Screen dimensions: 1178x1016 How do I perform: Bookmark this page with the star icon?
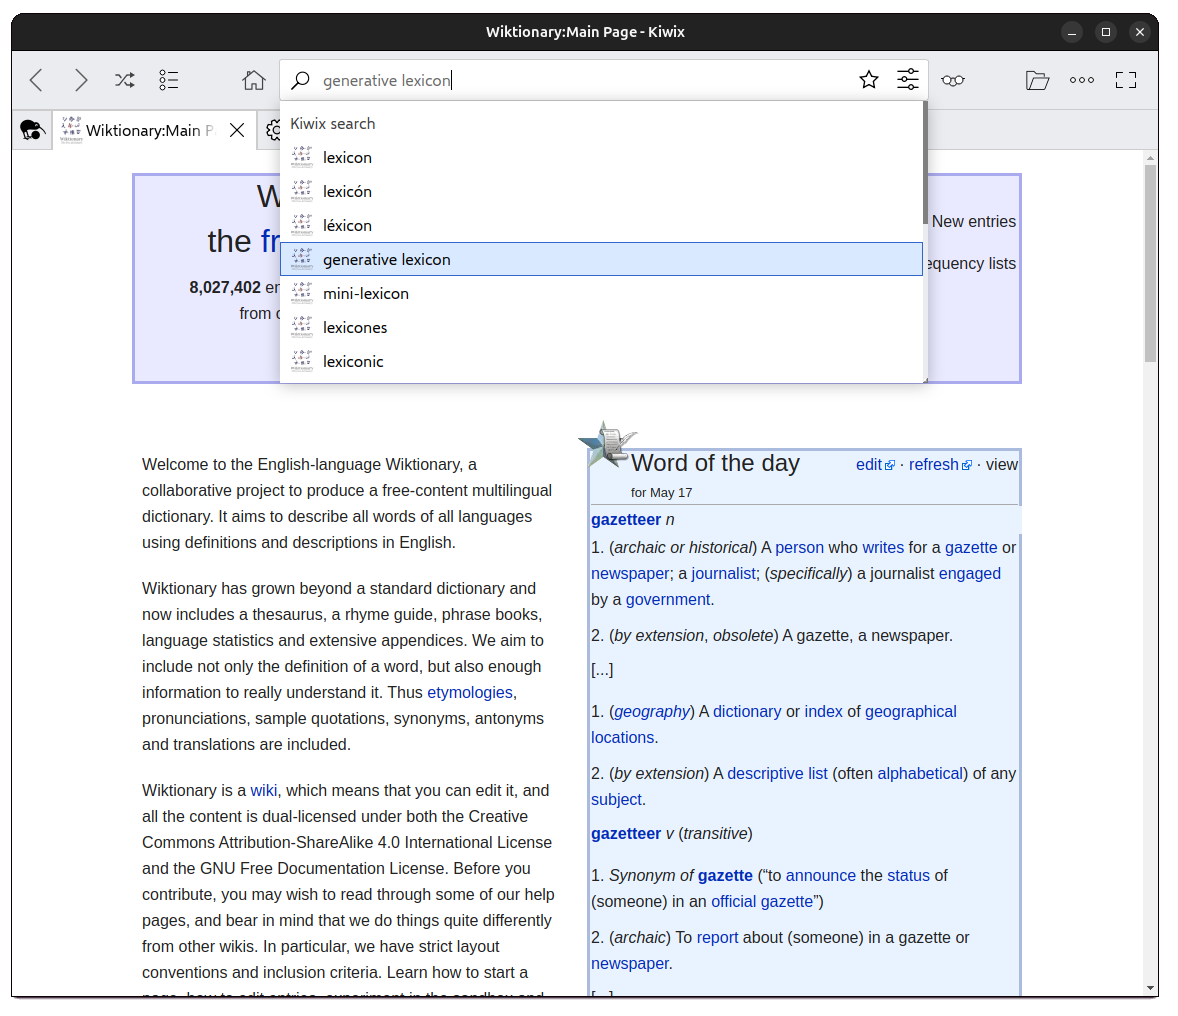[x=869, y=80]
